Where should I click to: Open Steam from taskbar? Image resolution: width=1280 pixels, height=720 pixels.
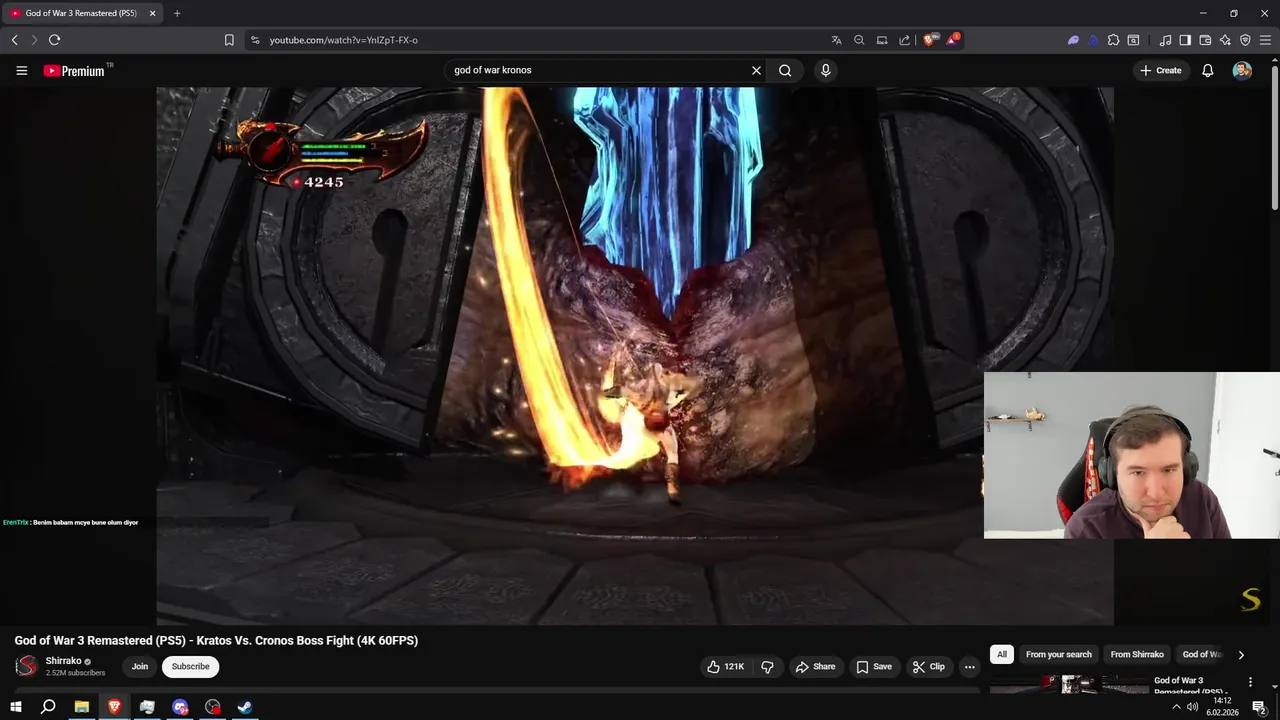tap(245, 707)
